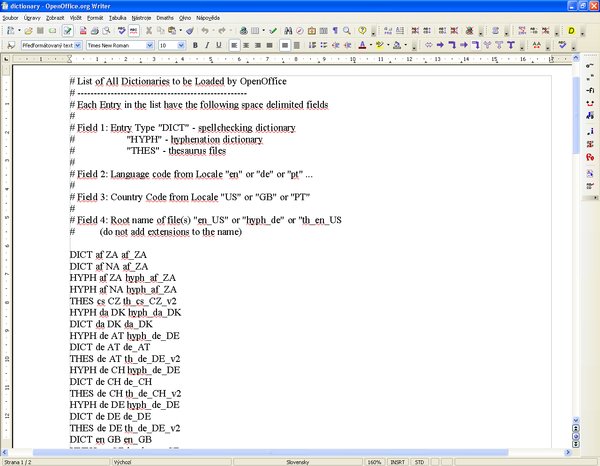Open the highlighting color dropdown arrow
Image resolution: width=600 pixels, height=466 pixels.
pyautogui.click(x=388, y=45)
